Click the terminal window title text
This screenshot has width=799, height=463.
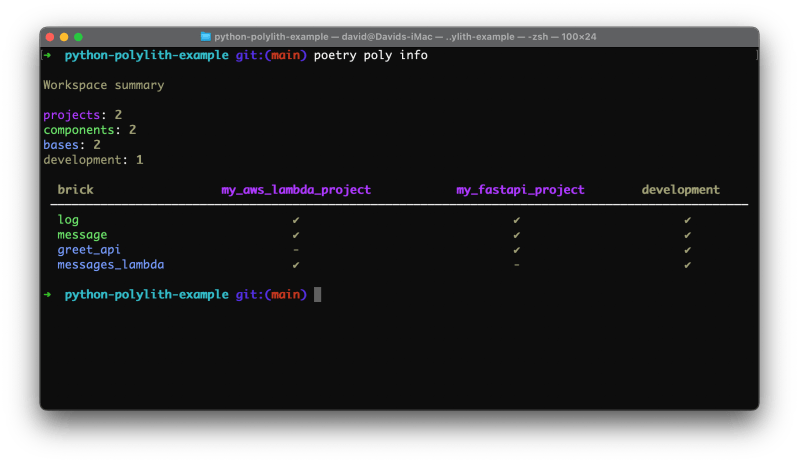pyautogui.click(x=405, y=37)
